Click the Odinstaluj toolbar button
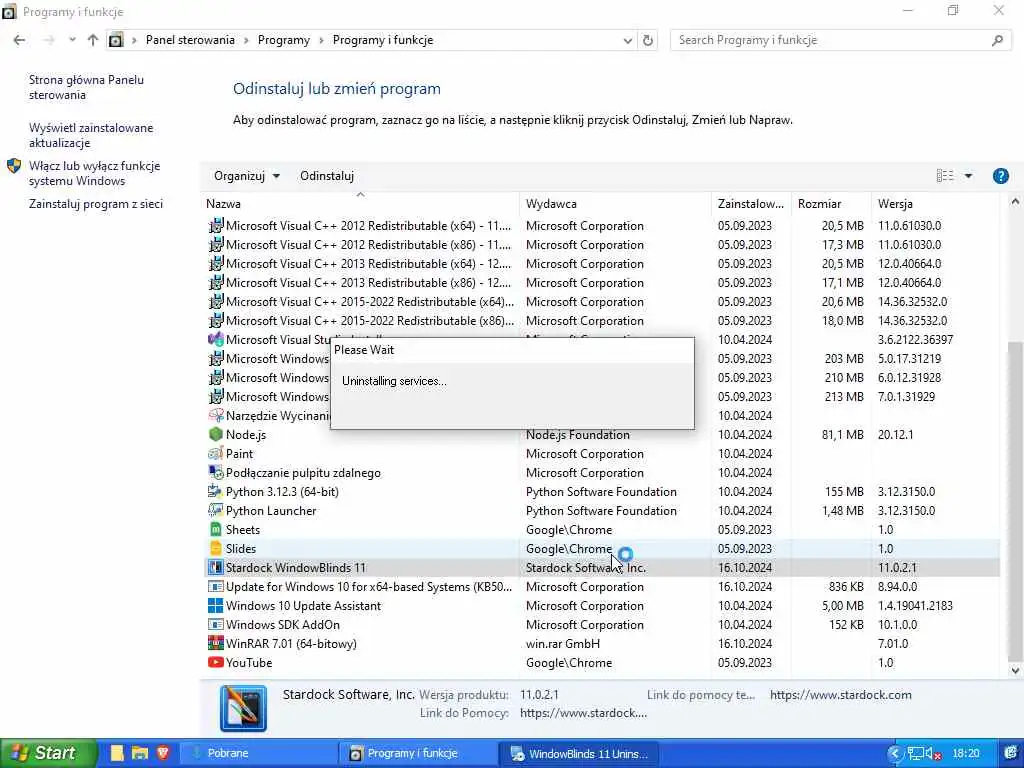 click(327, 176)
